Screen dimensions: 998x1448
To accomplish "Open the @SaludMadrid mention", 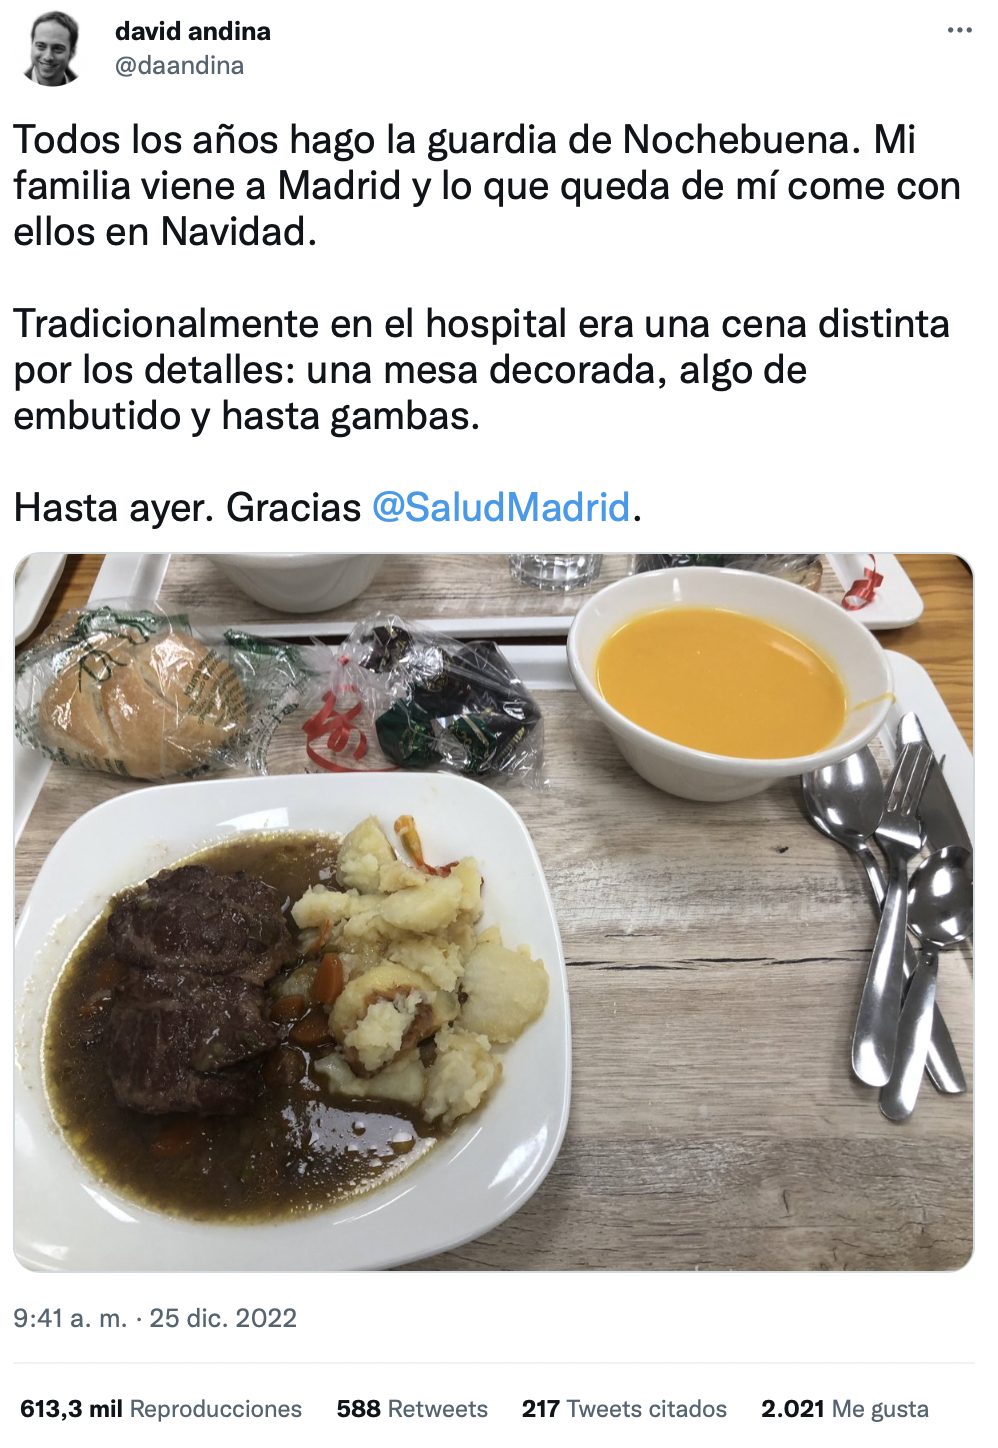I will (x=501, y=508).
